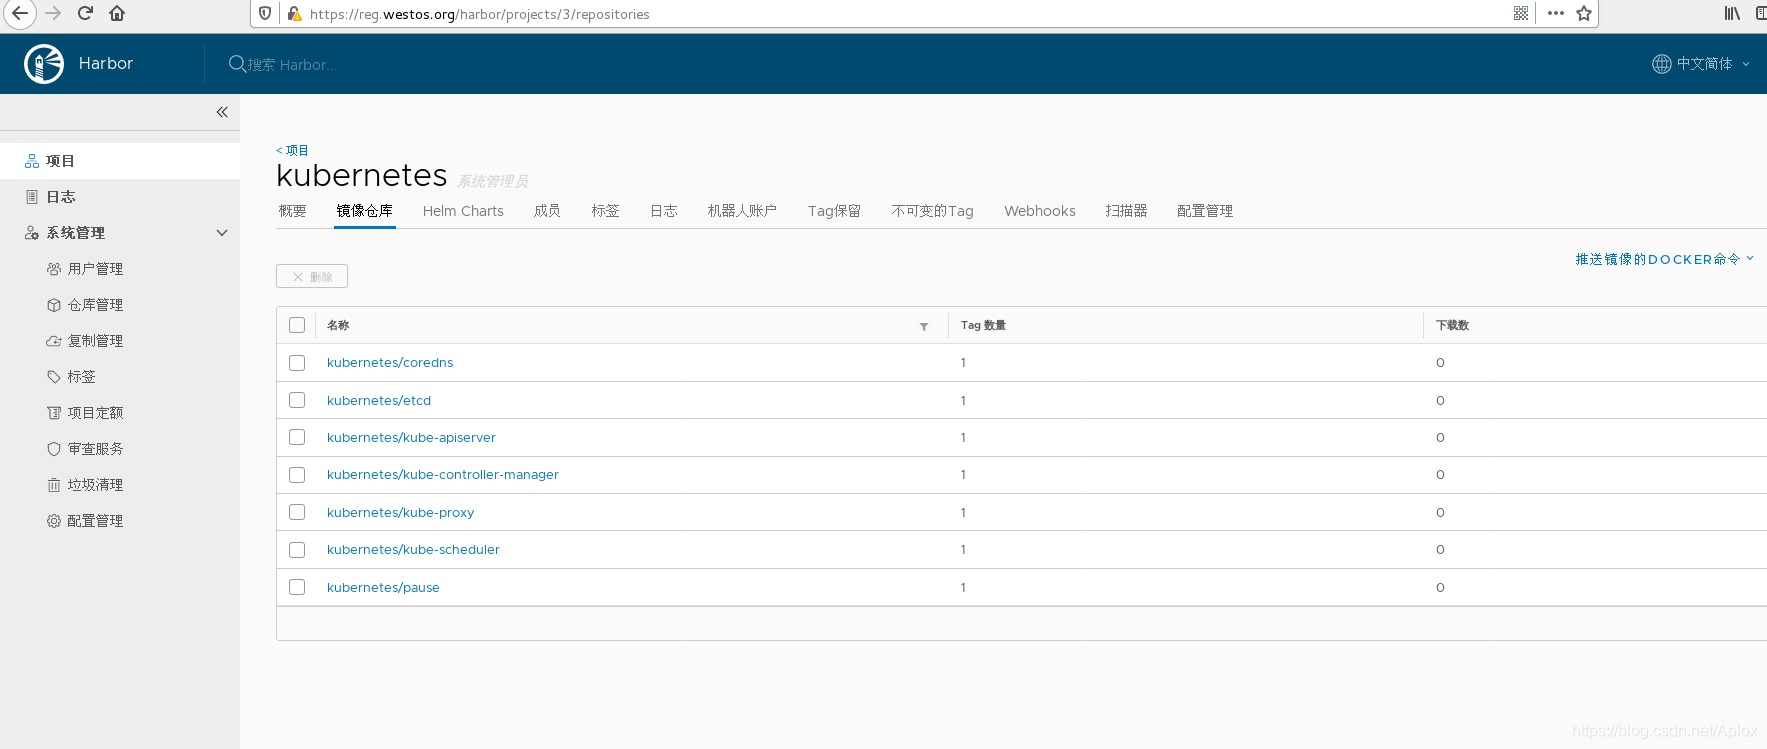Open 日志 in the sidebar
The image size is (1767, 749).
[120, 197]
